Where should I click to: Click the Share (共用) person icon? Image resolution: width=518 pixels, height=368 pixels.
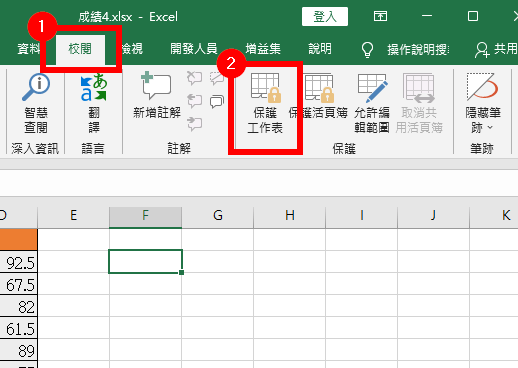(x=482, y=50)
